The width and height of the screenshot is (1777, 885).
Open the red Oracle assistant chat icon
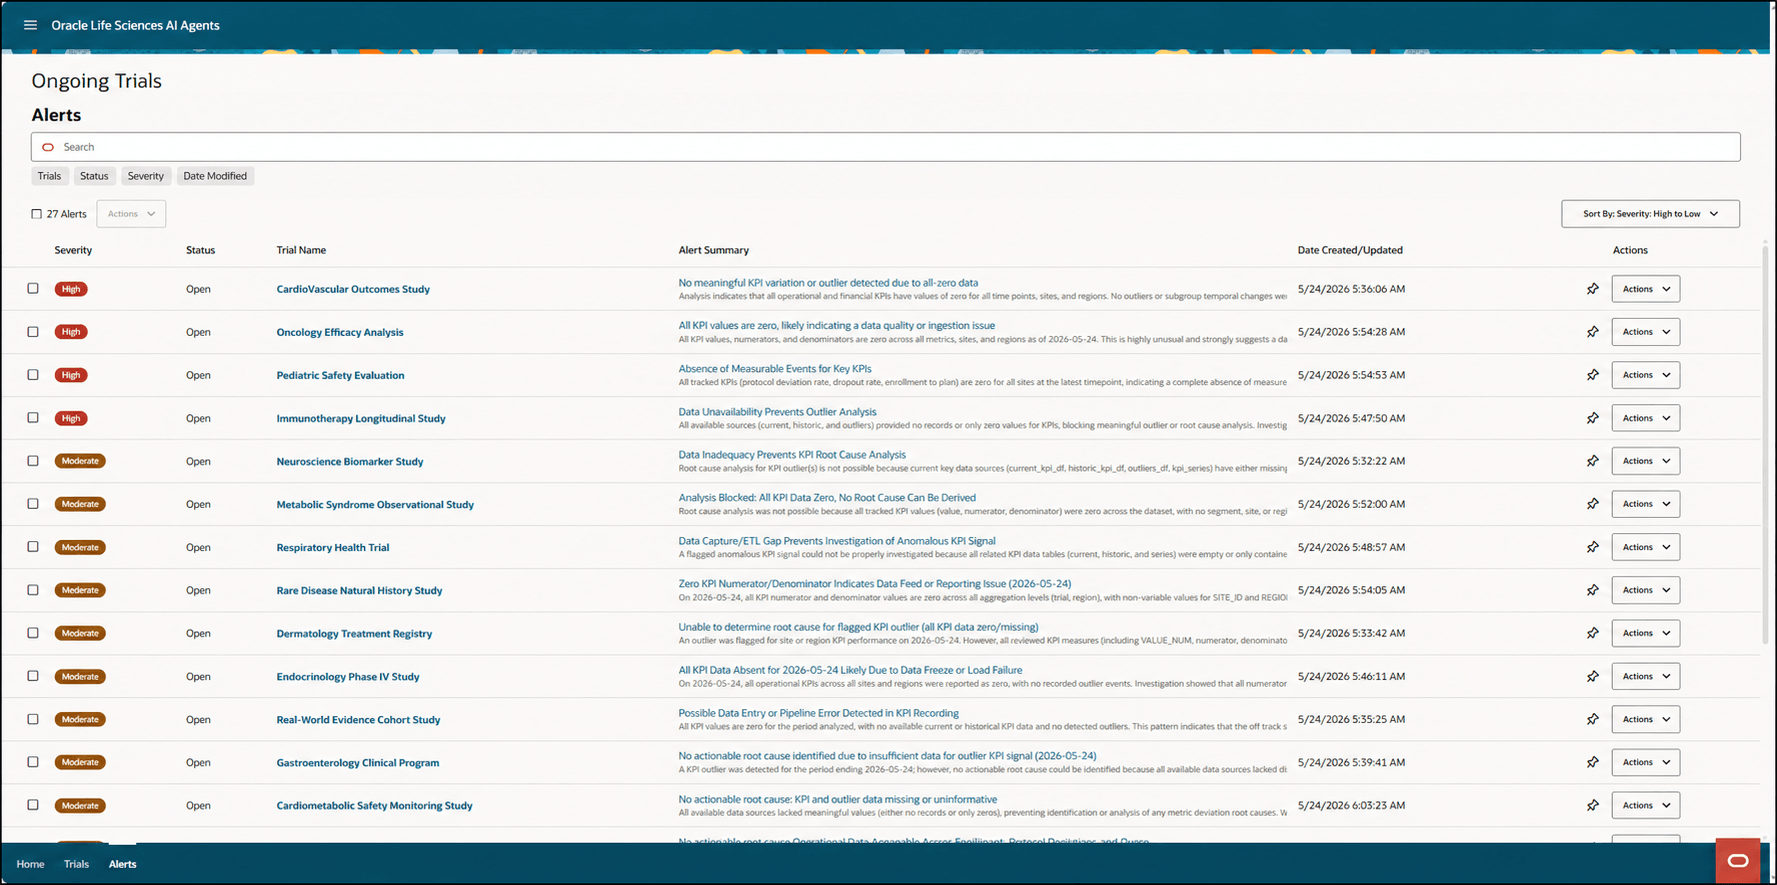tap(1737, 860)
